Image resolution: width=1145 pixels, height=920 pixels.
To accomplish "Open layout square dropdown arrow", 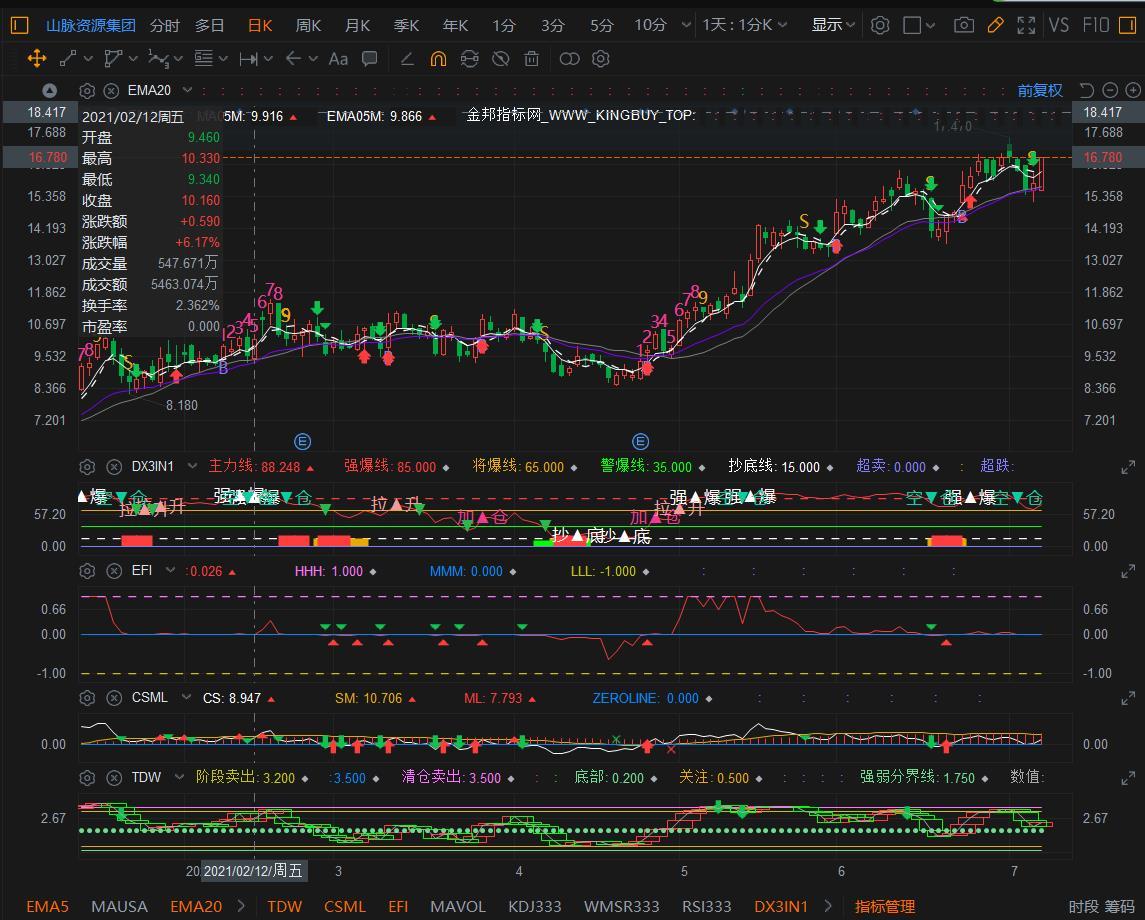I will (x=930, y=26).
